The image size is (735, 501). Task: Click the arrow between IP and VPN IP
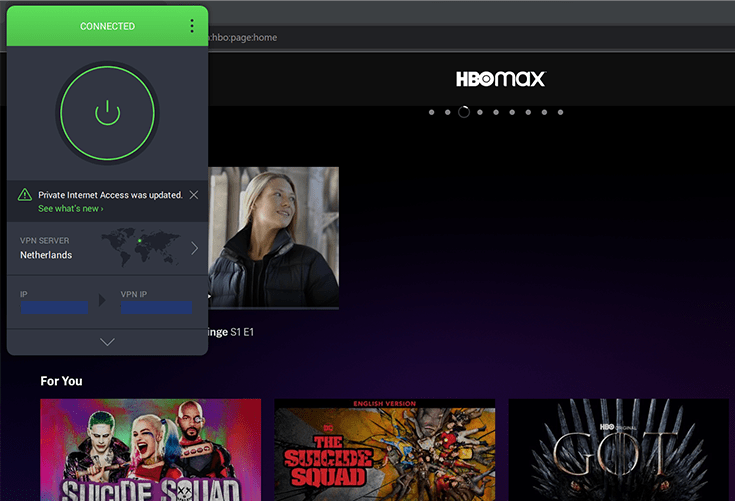(x=102, y=300)
